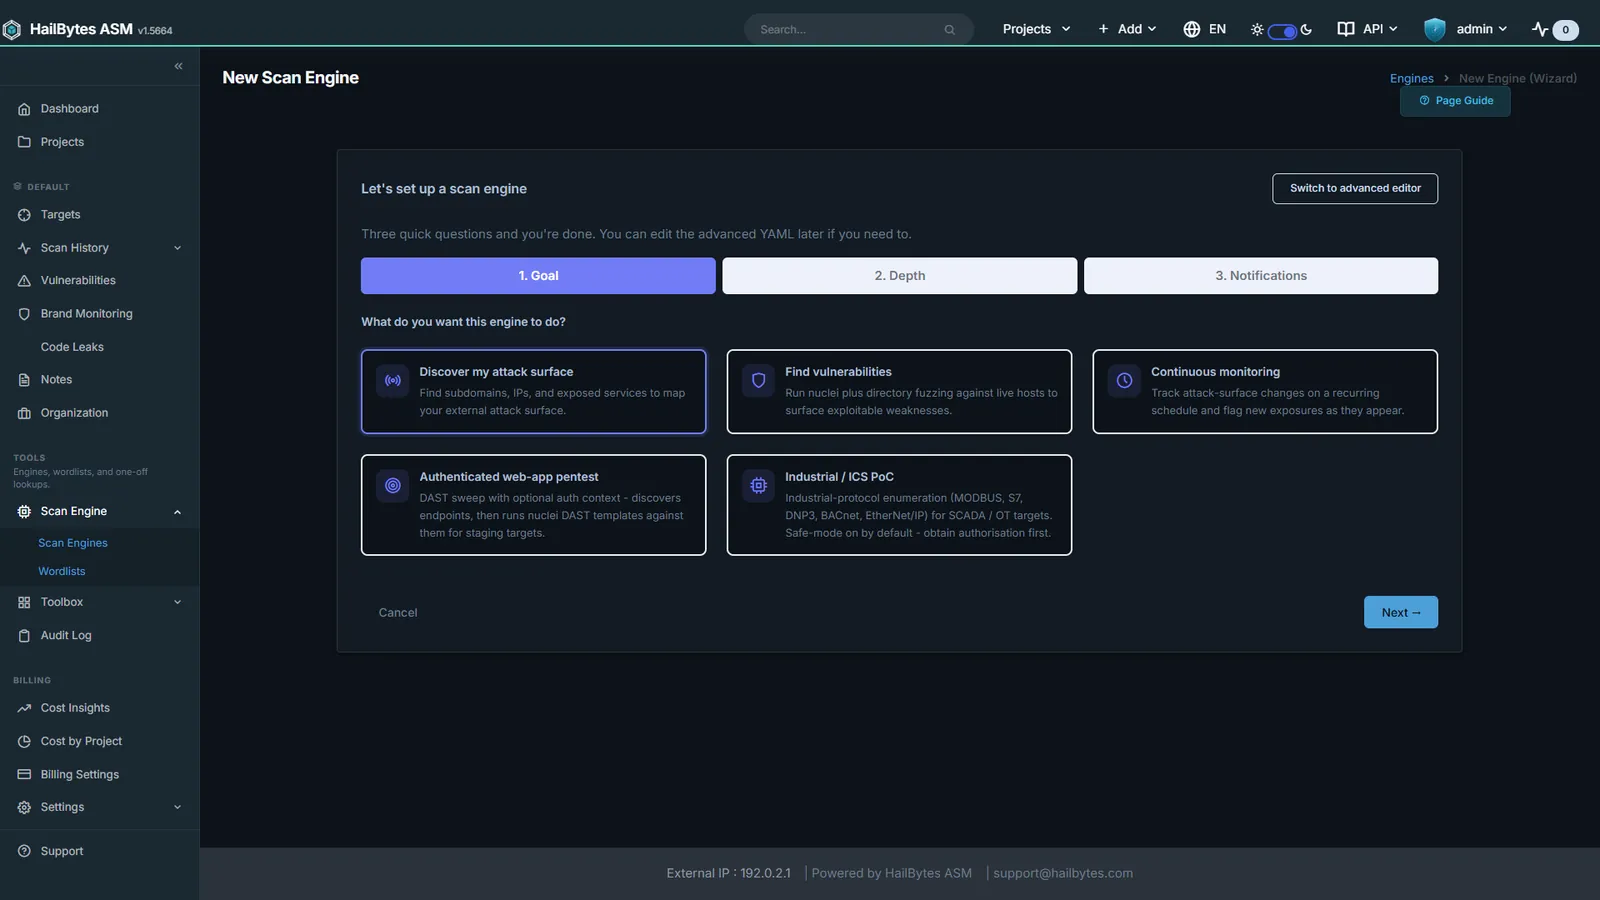Viewport: 1600px width, 900px height.
Task: Click the External IP 192.0.2.1 footer text
Action: click(729, 873)
